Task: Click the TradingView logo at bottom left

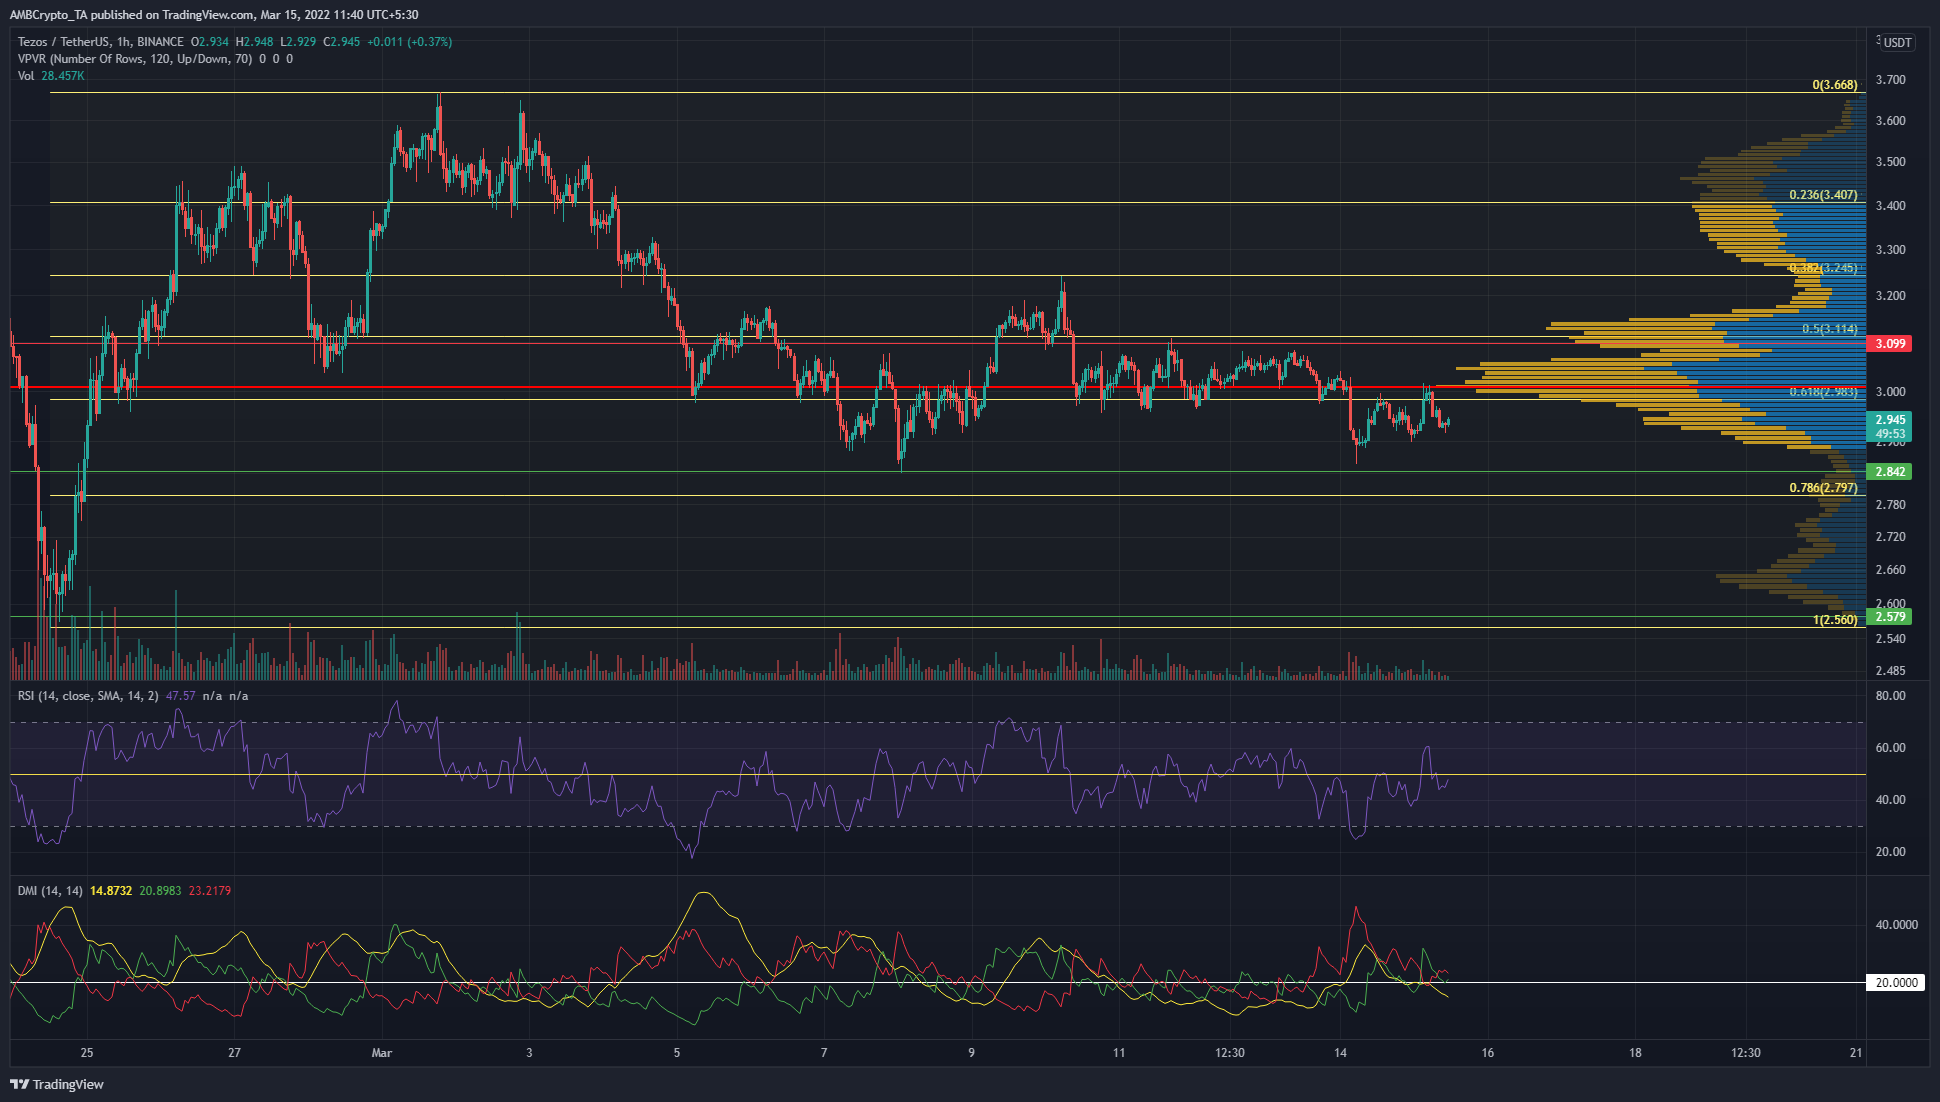Action: tap(57, 1084)
